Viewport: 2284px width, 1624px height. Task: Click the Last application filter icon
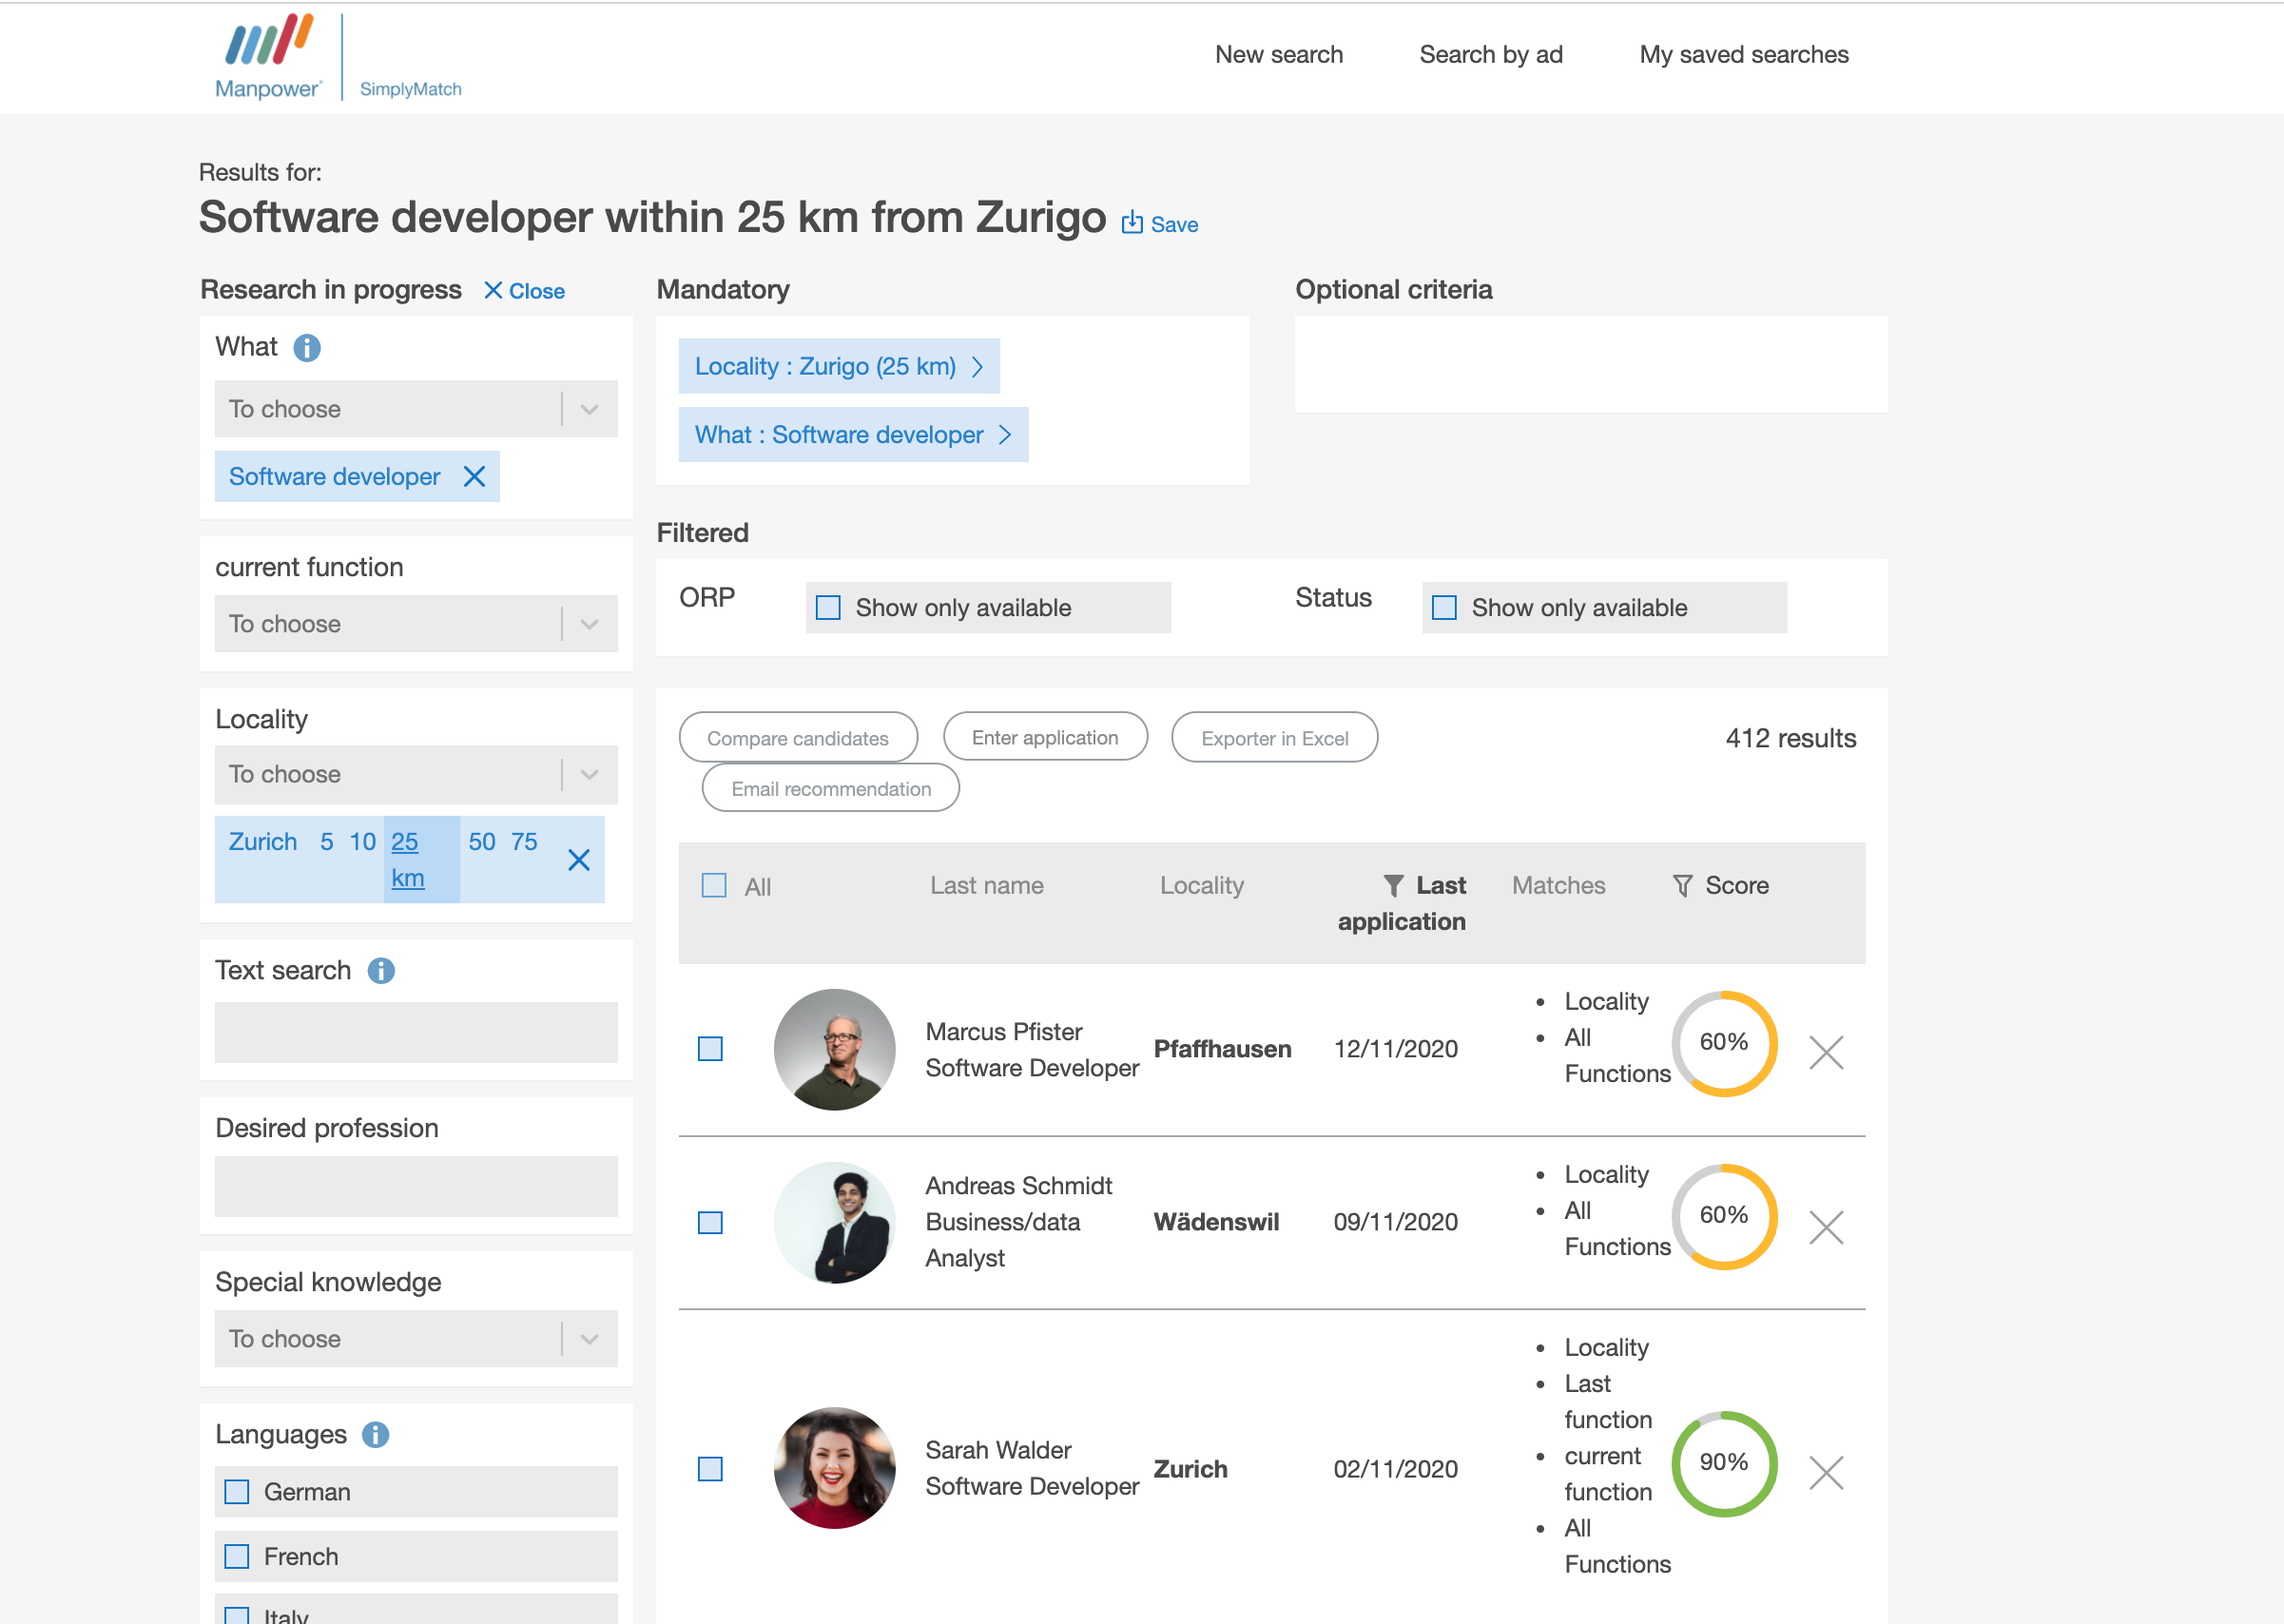point(1392,885)
